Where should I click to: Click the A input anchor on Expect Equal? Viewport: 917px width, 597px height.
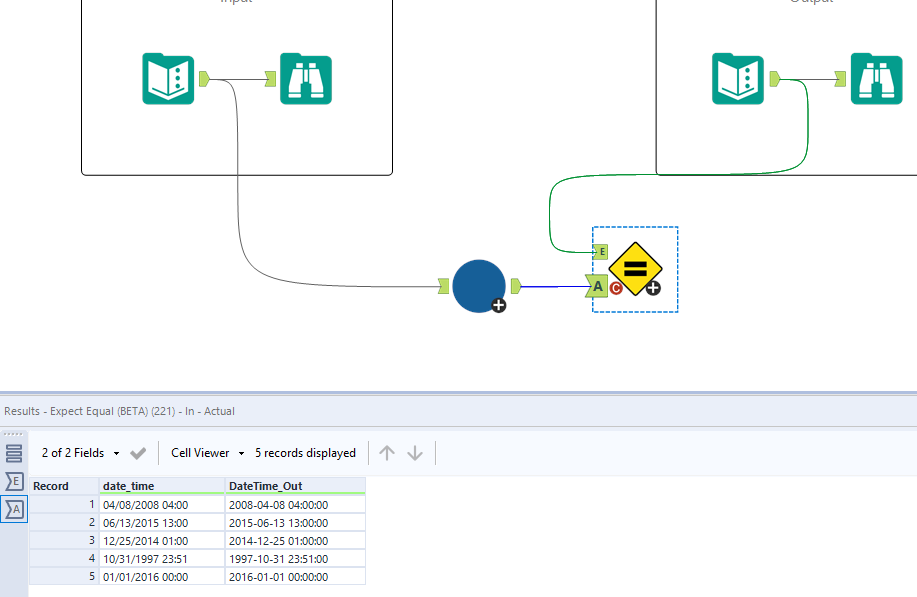(598, 286)
